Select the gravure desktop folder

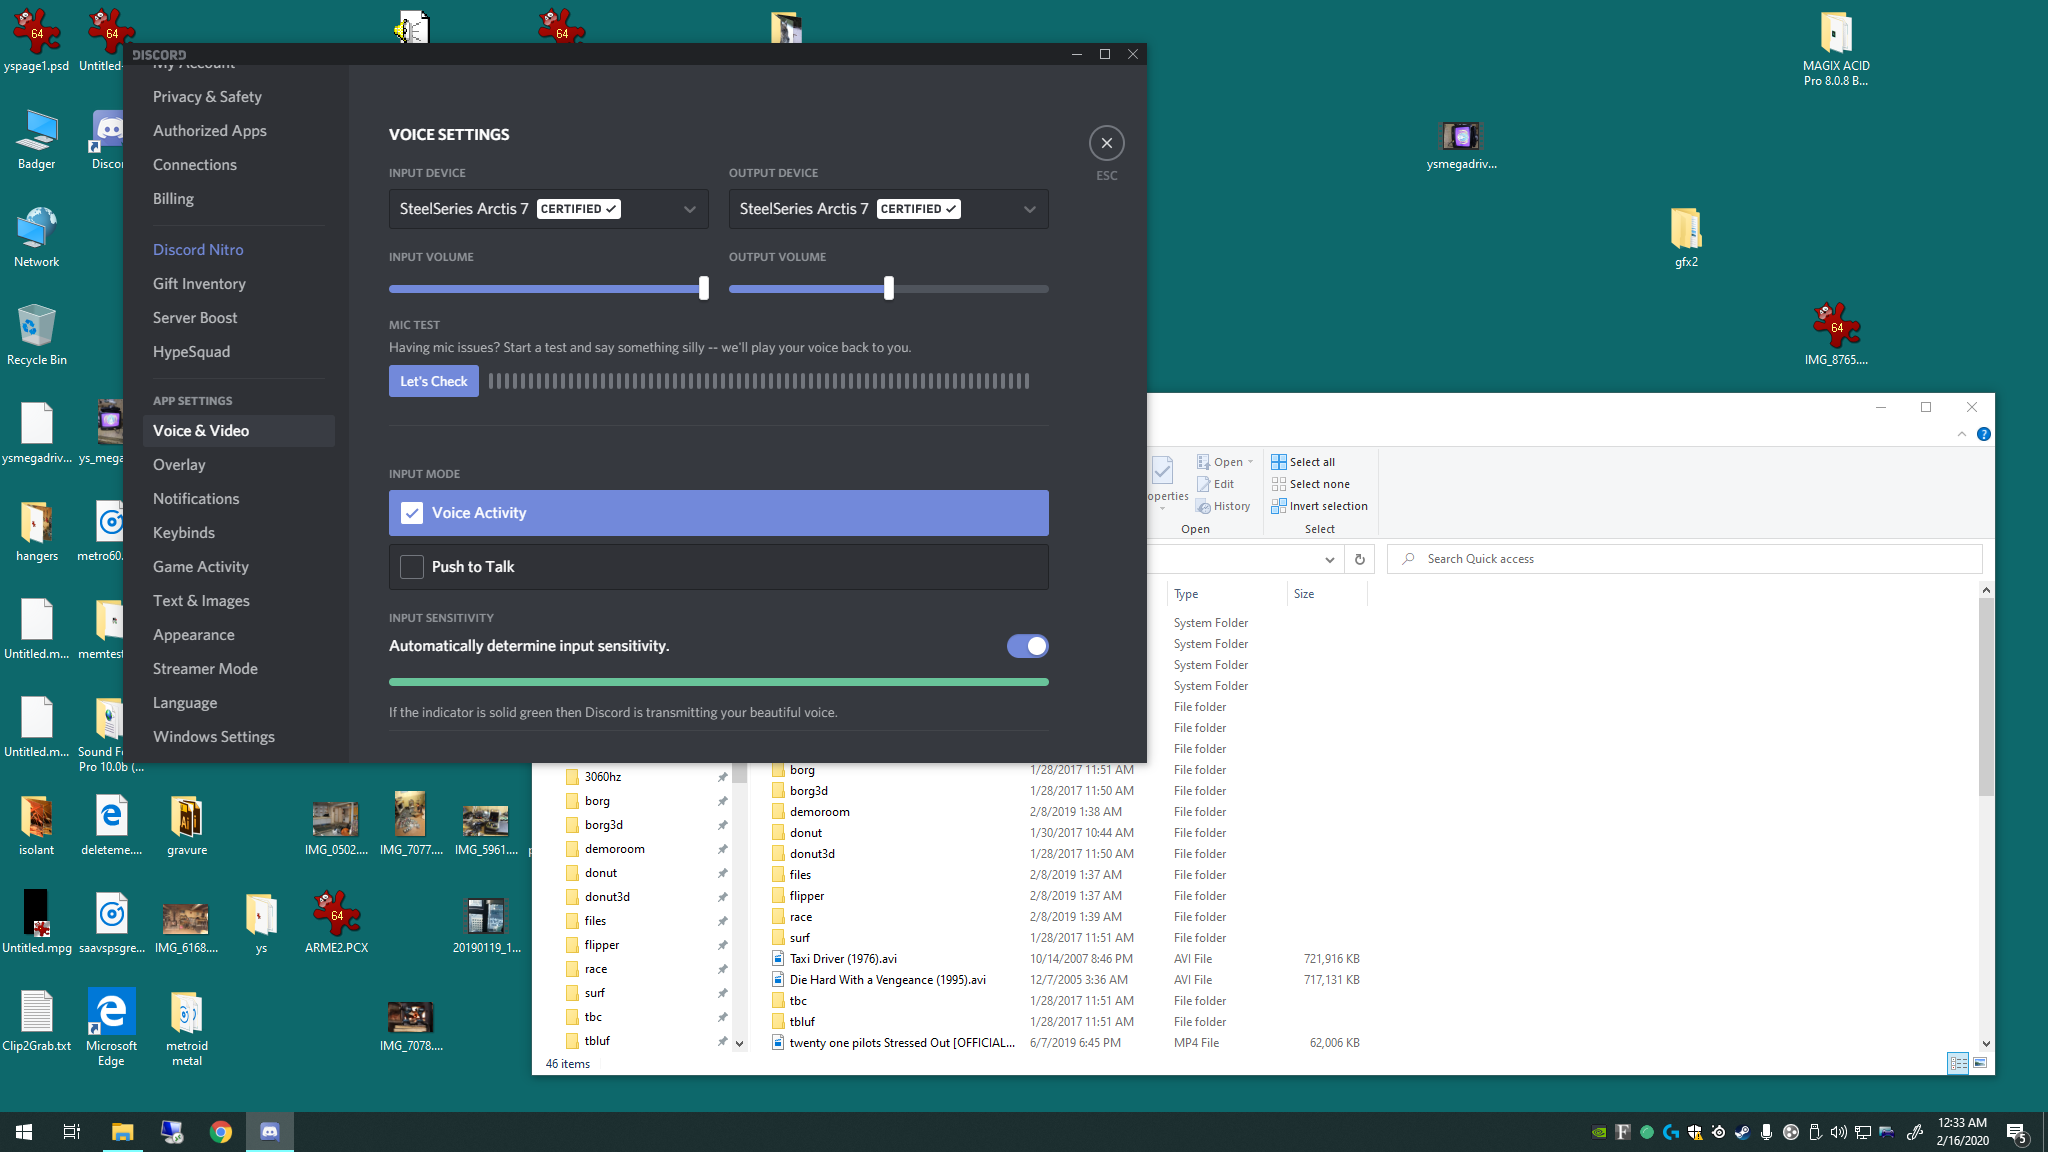(187, 825)
